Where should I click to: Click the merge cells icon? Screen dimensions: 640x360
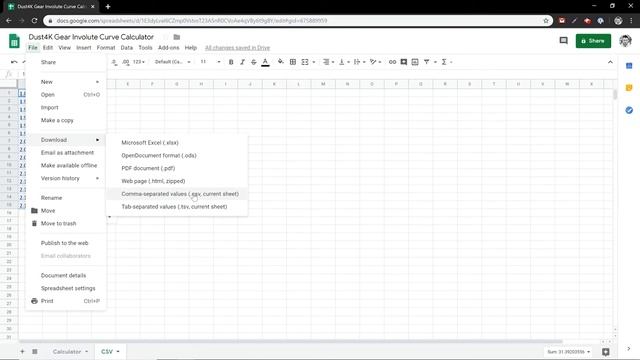click(x=305, y=62)
